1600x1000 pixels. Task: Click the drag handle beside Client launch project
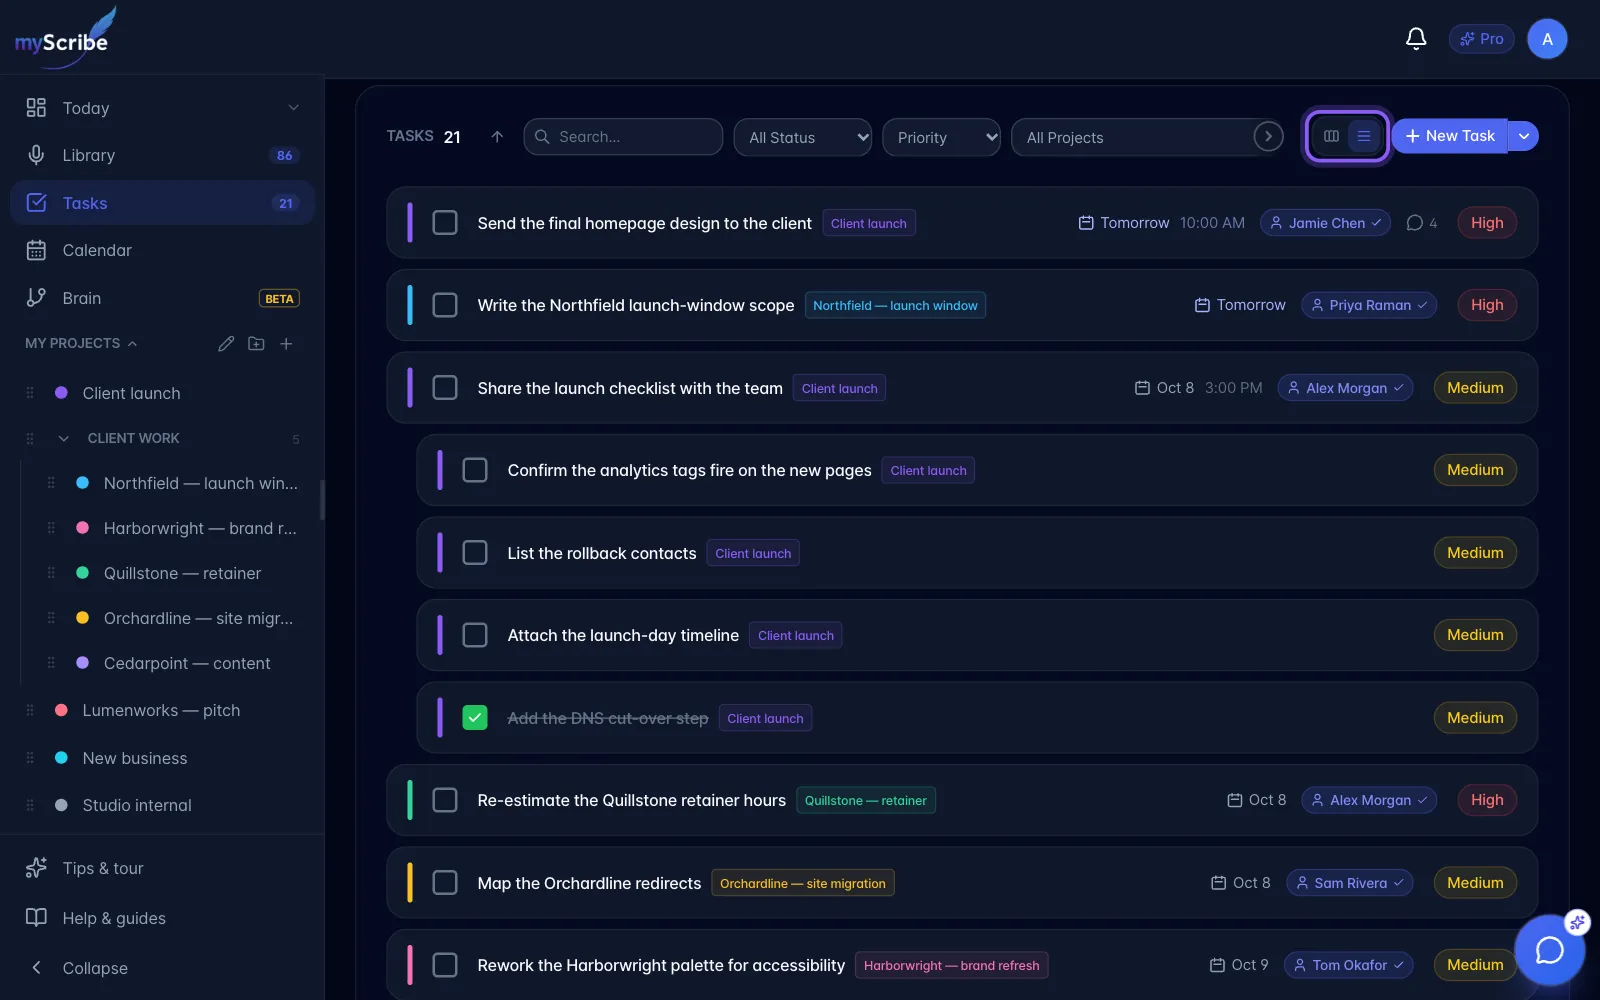[30, 393]
